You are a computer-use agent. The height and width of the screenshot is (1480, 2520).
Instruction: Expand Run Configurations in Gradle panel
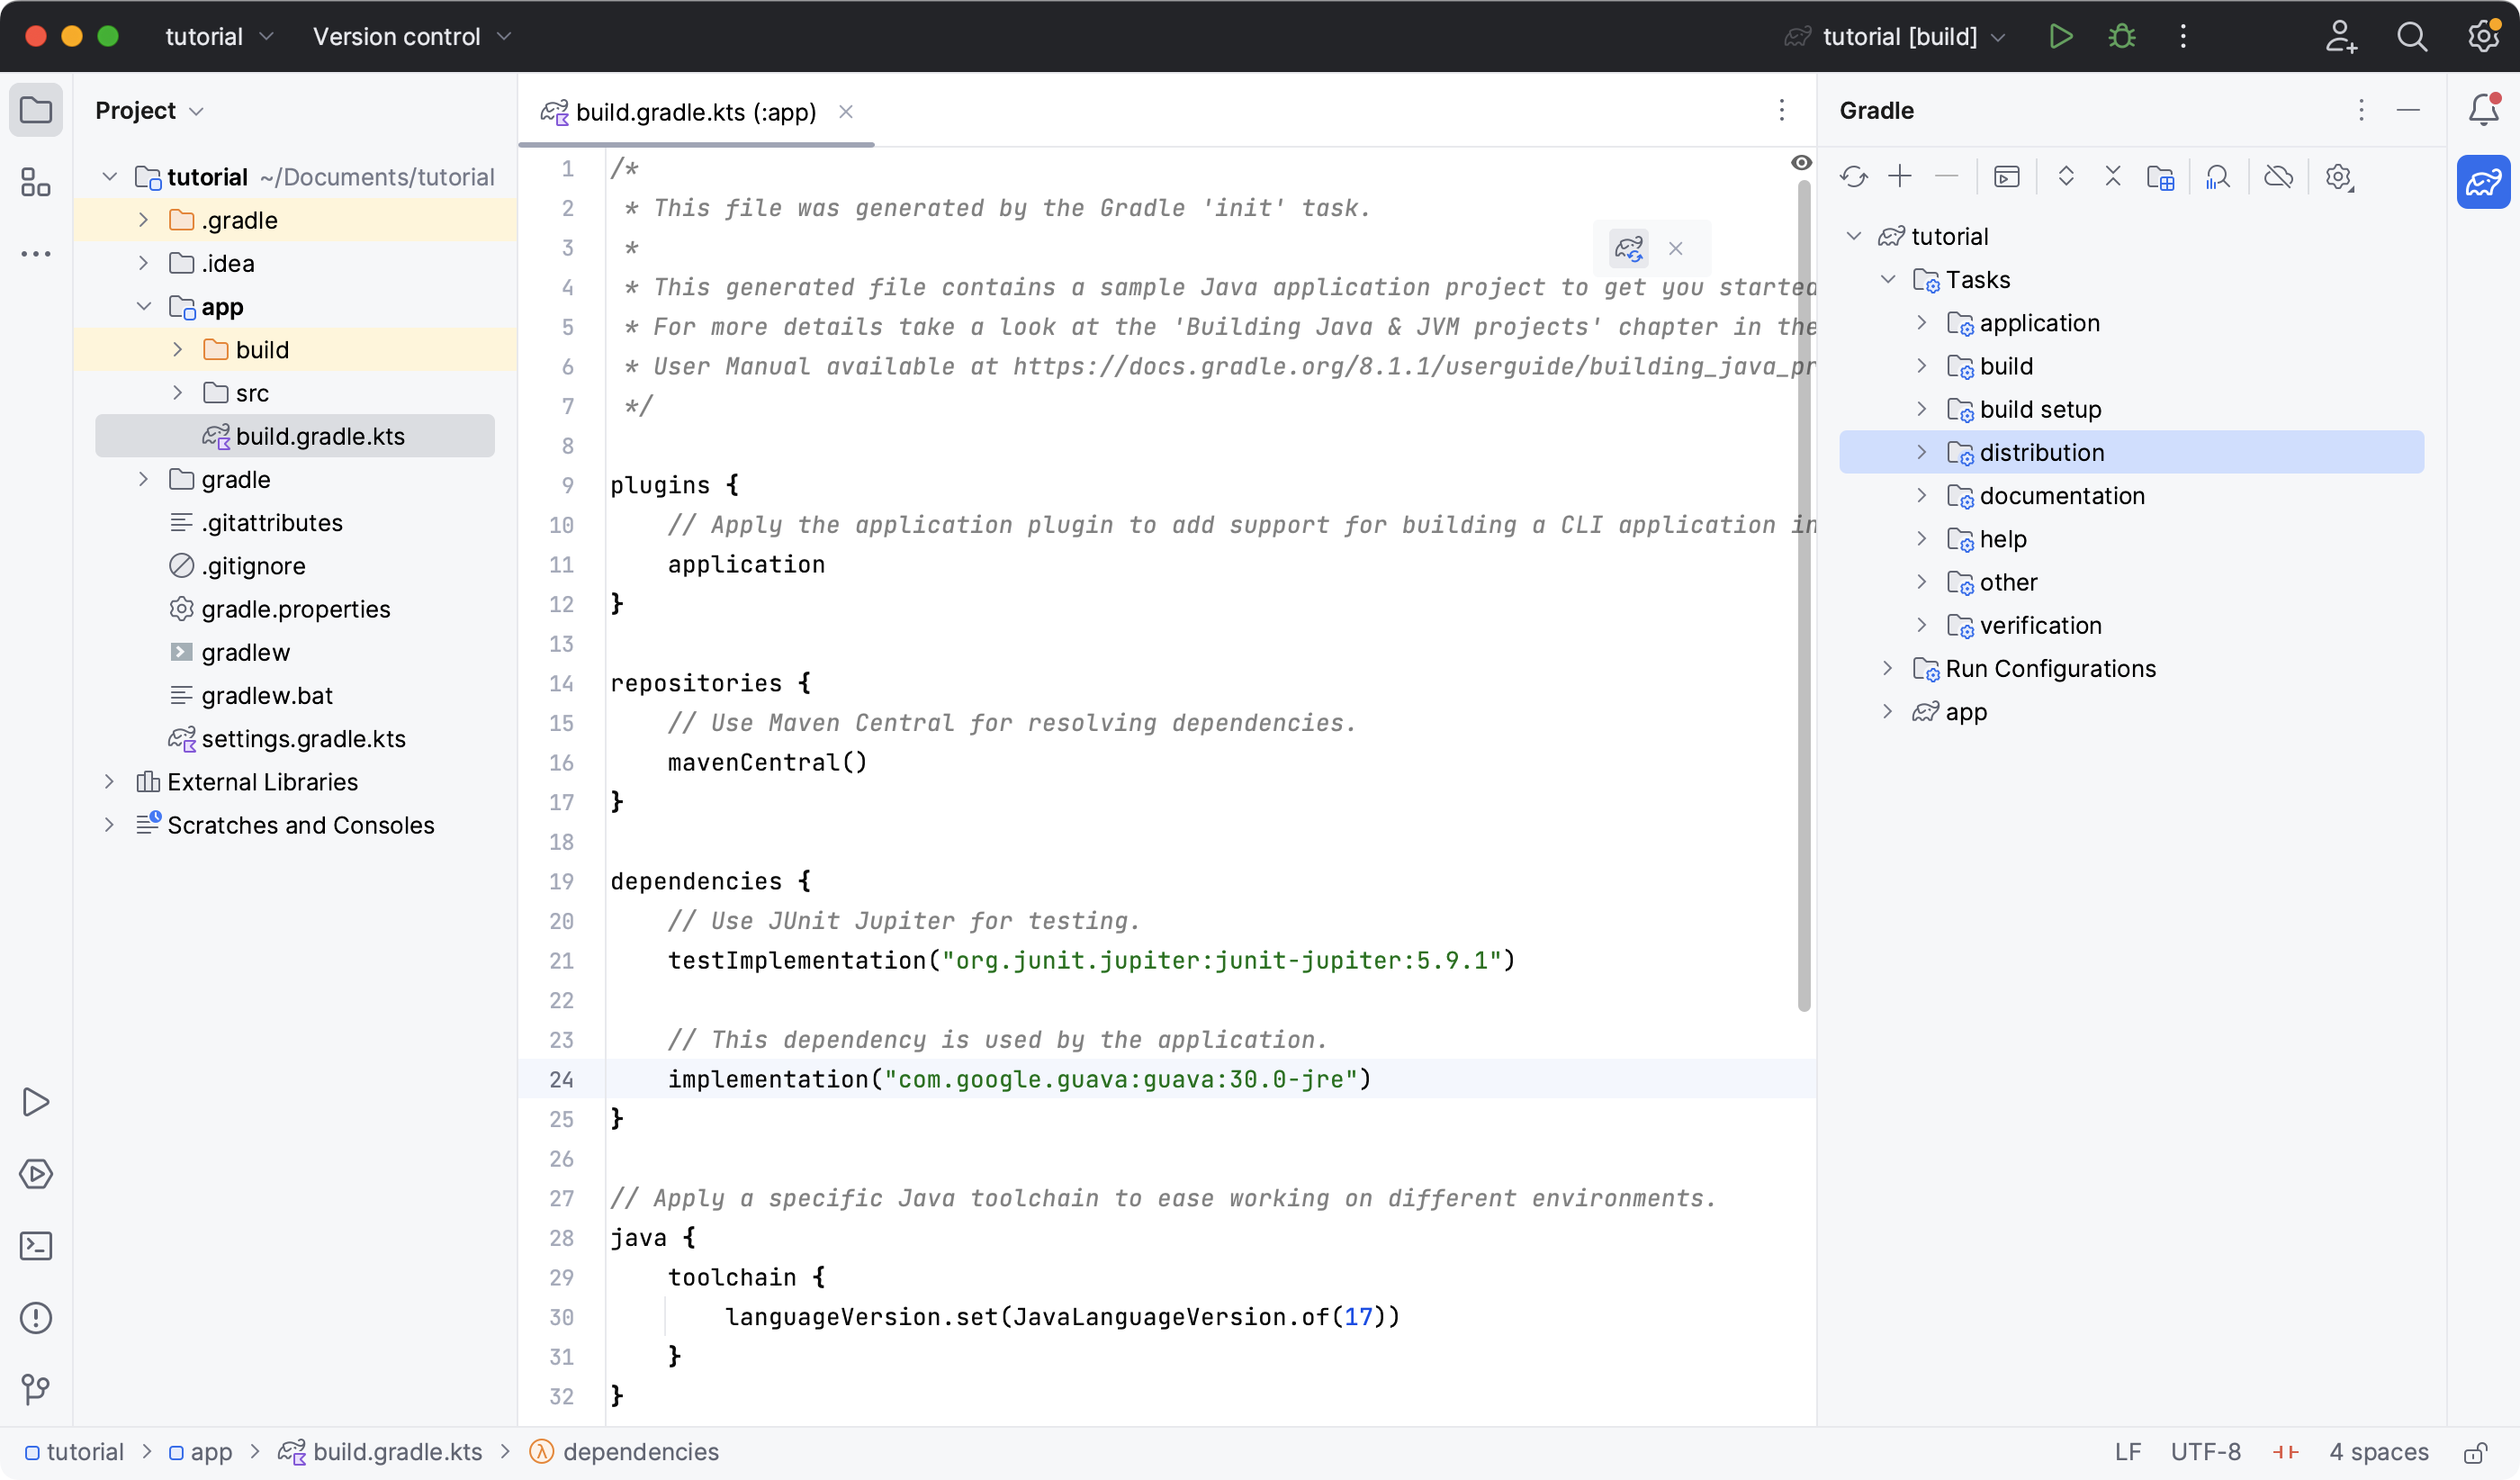tap(1887, 668)
